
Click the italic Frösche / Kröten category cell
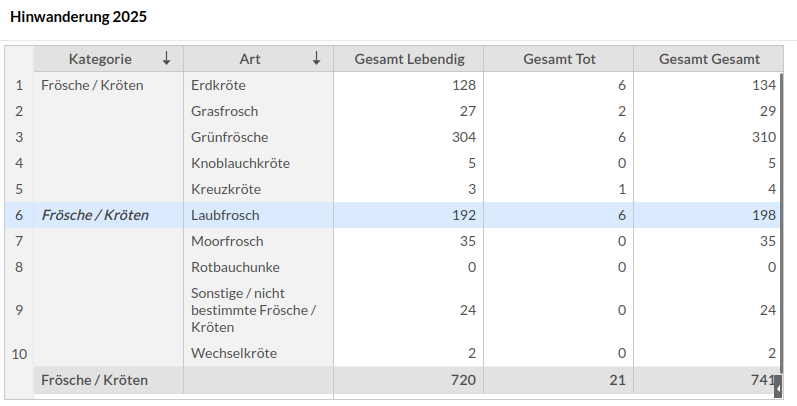click(95, 215)
